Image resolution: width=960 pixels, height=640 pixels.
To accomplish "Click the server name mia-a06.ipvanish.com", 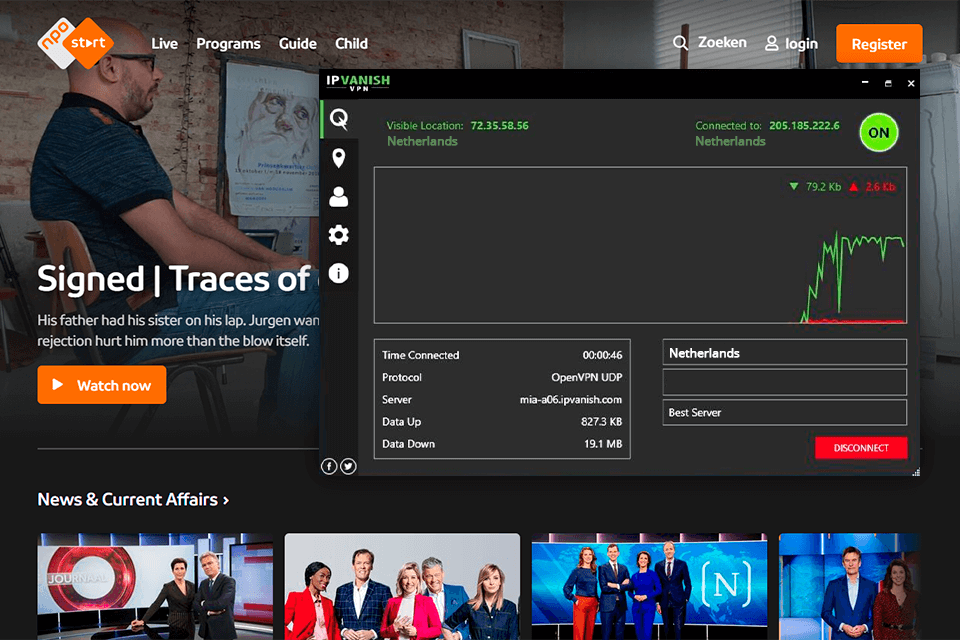I will 571,399.
